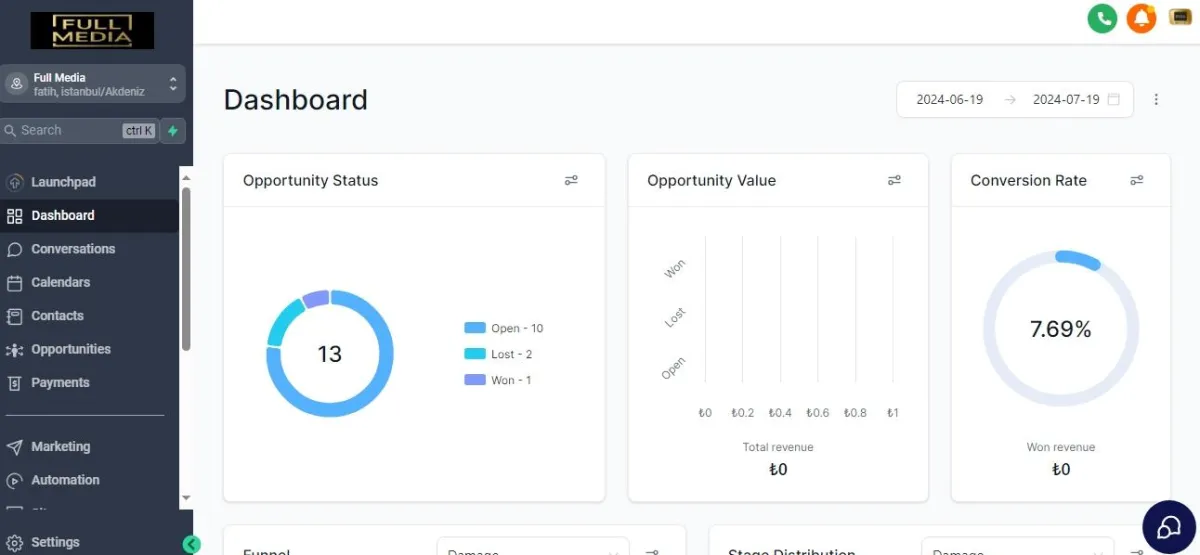This screenshot has width=1200, height=555.
Task: Click the Full Media logo
Action: point(92,30)
